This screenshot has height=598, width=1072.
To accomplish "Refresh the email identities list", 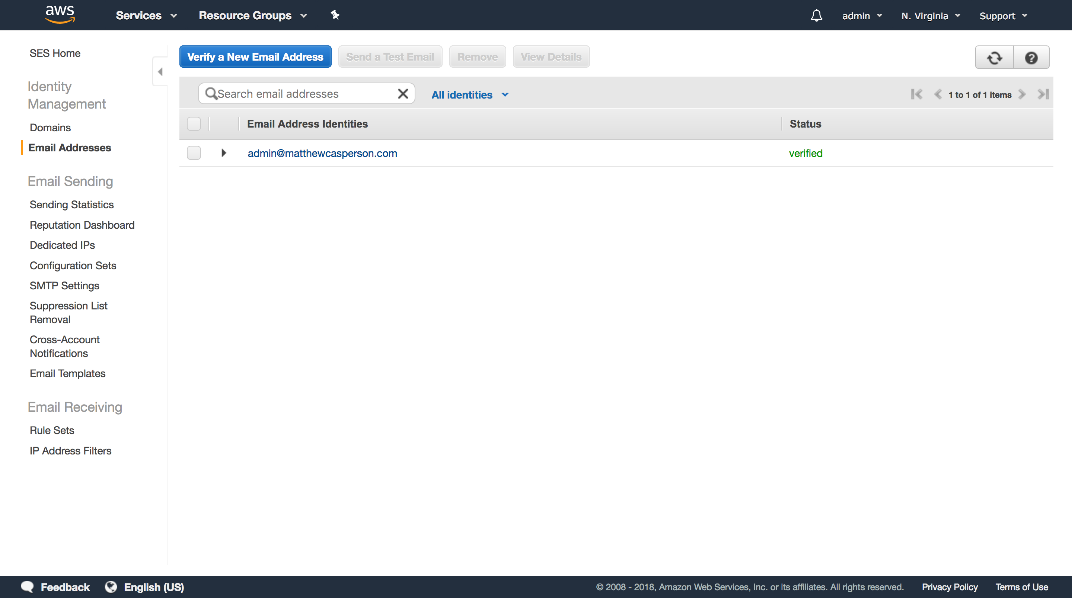I will pyautogui.click(x=994, y=58).
